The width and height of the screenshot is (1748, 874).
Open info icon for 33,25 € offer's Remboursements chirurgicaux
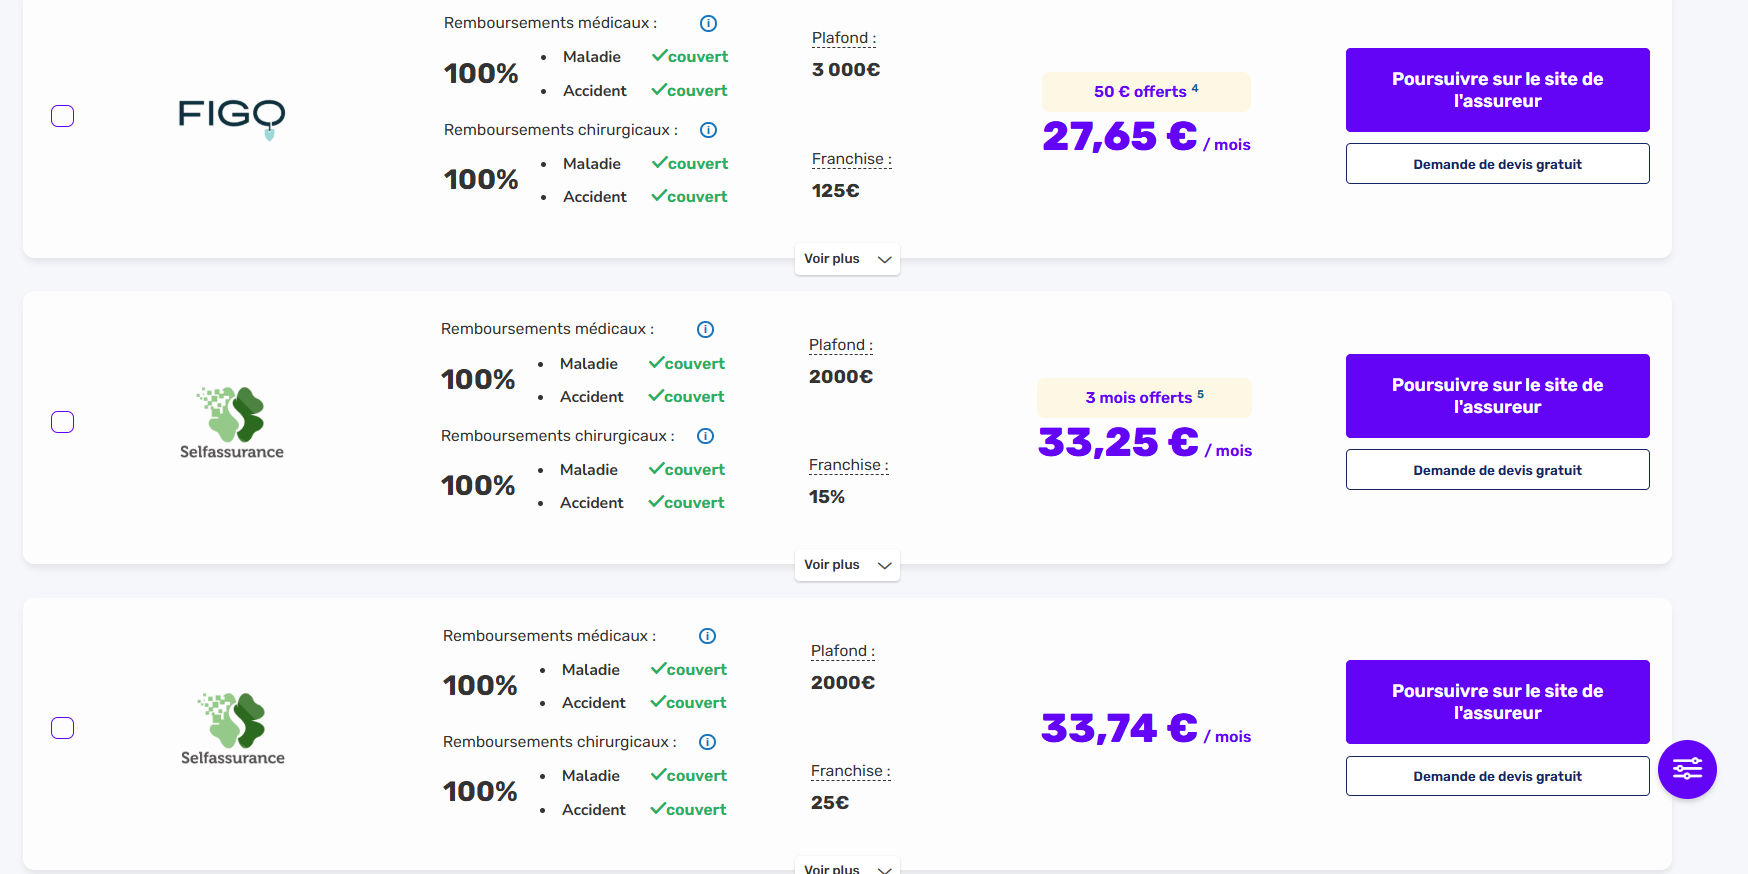705,436
